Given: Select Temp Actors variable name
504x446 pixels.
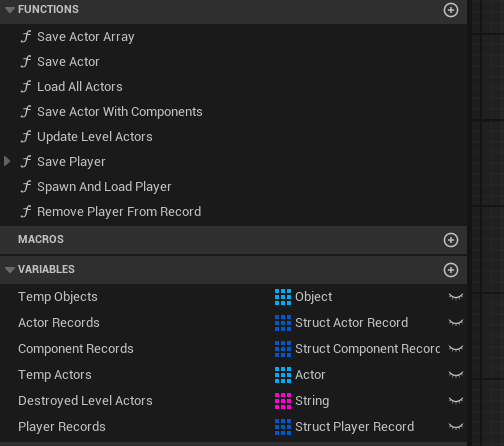Looking at the screenshot, I should tap(55, 375).
